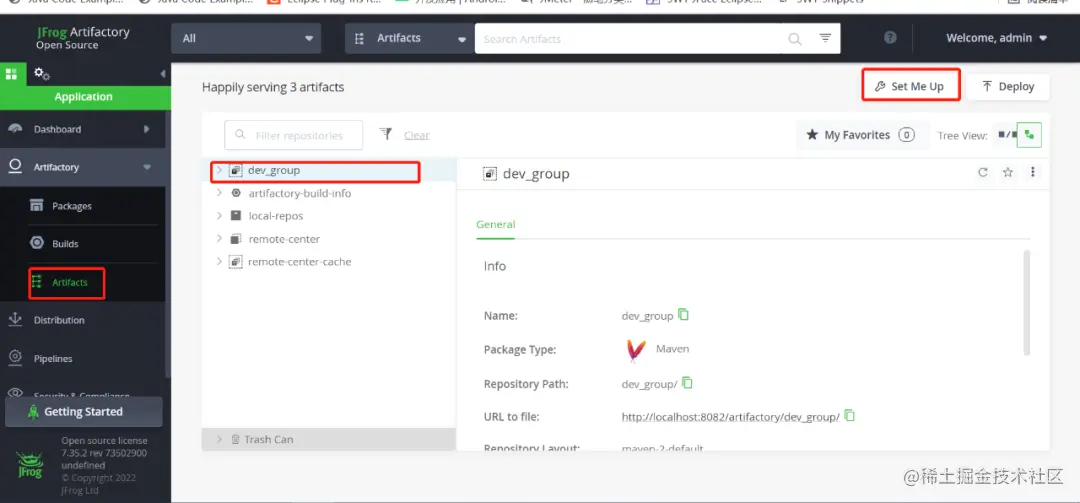Select remote-center-cache in the tree

pos(300,261)
